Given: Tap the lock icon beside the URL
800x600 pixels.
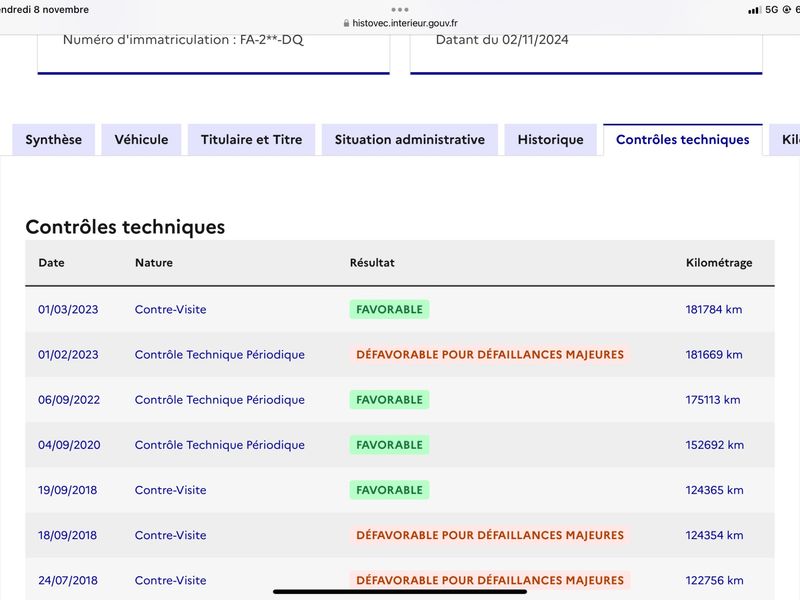Looking at the screenshot, I should (346, 23).
